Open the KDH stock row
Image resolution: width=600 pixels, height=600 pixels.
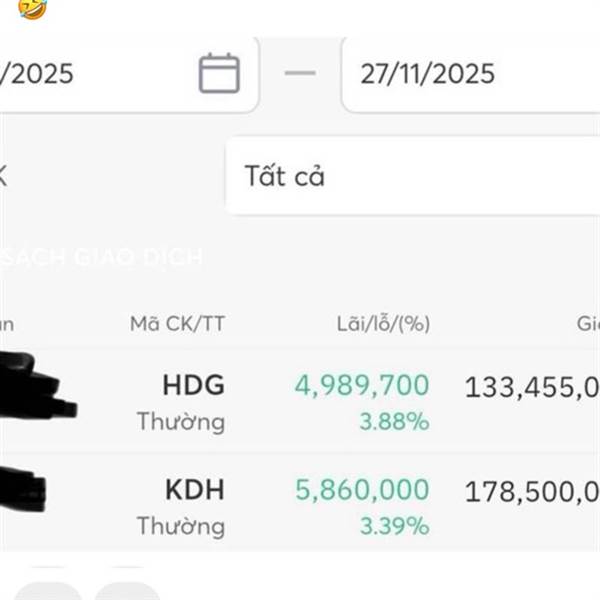click(x=300, y=503)
